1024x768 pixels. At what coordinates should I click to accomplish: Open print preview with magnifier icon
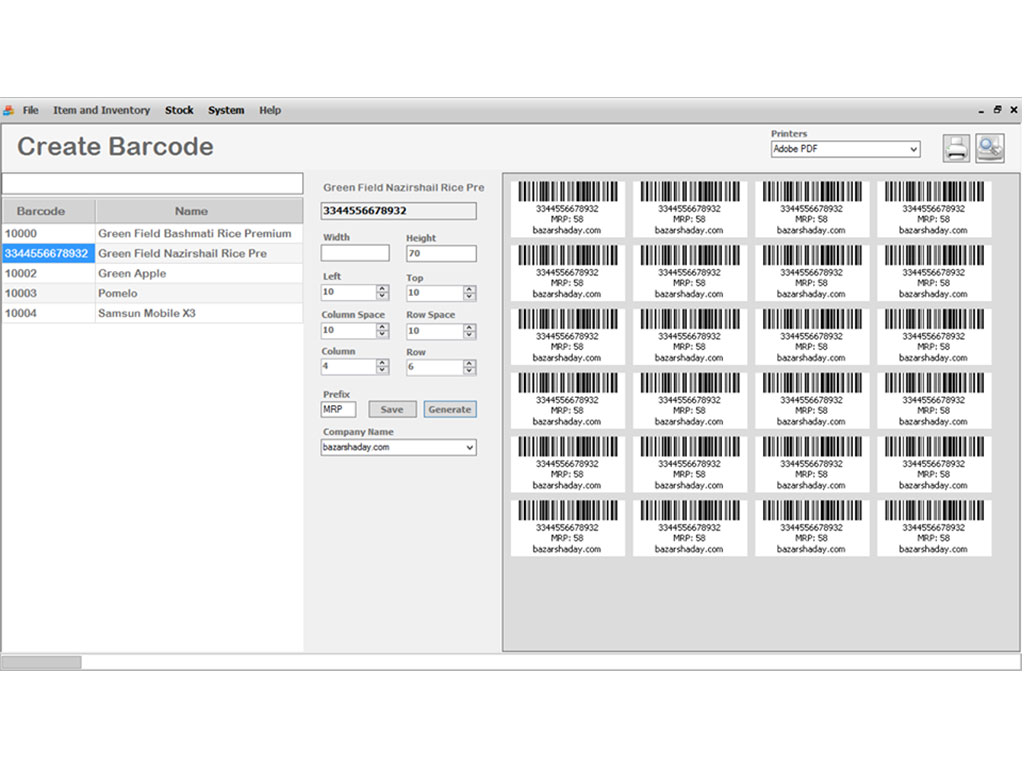990,149
